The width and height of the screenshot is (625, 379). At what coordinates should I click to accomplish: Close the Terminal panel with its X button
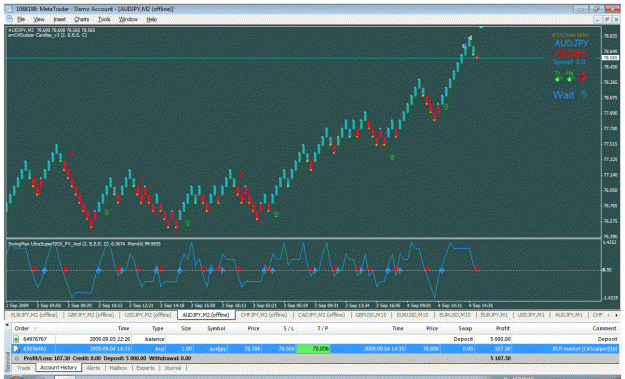tap(7, 325)
